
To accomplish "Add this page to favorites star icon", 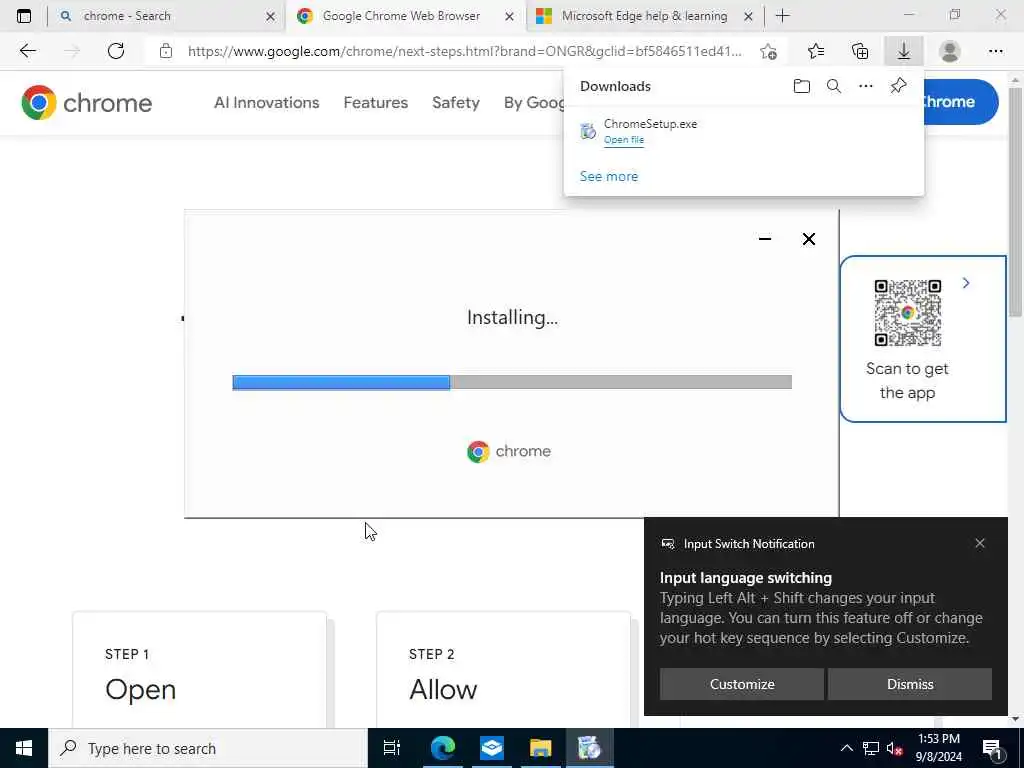I will click(x=769, y=52).
